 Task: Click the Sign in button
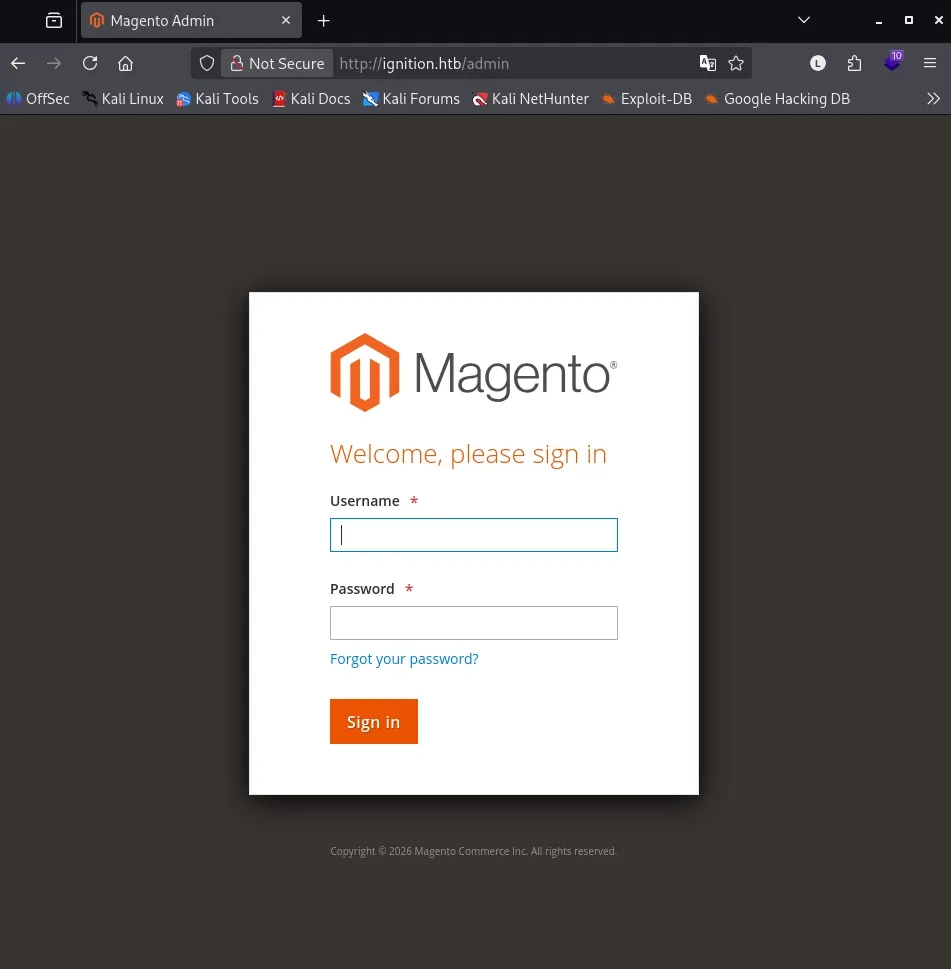pyautogui.click(x=373, y=721)
